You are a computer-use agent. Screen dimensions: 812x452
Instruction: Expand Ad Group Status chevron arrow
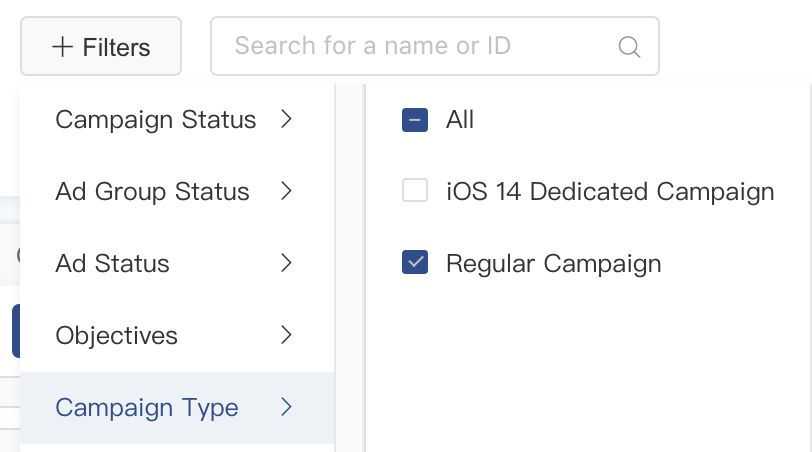[x=286, y=191]
